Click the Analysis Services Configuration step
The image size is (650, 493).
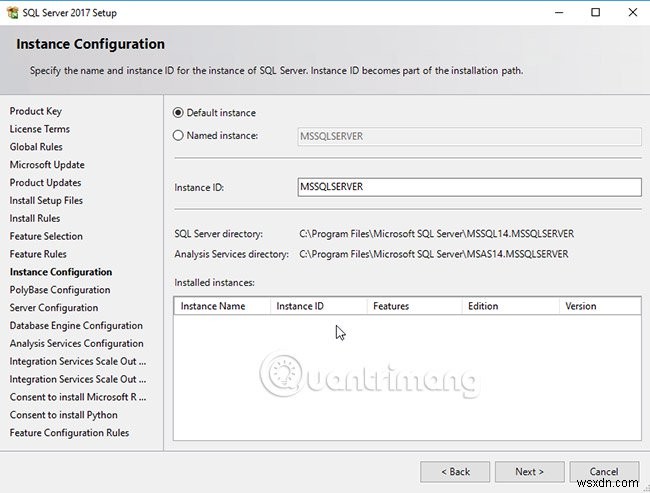pos(77,343)
